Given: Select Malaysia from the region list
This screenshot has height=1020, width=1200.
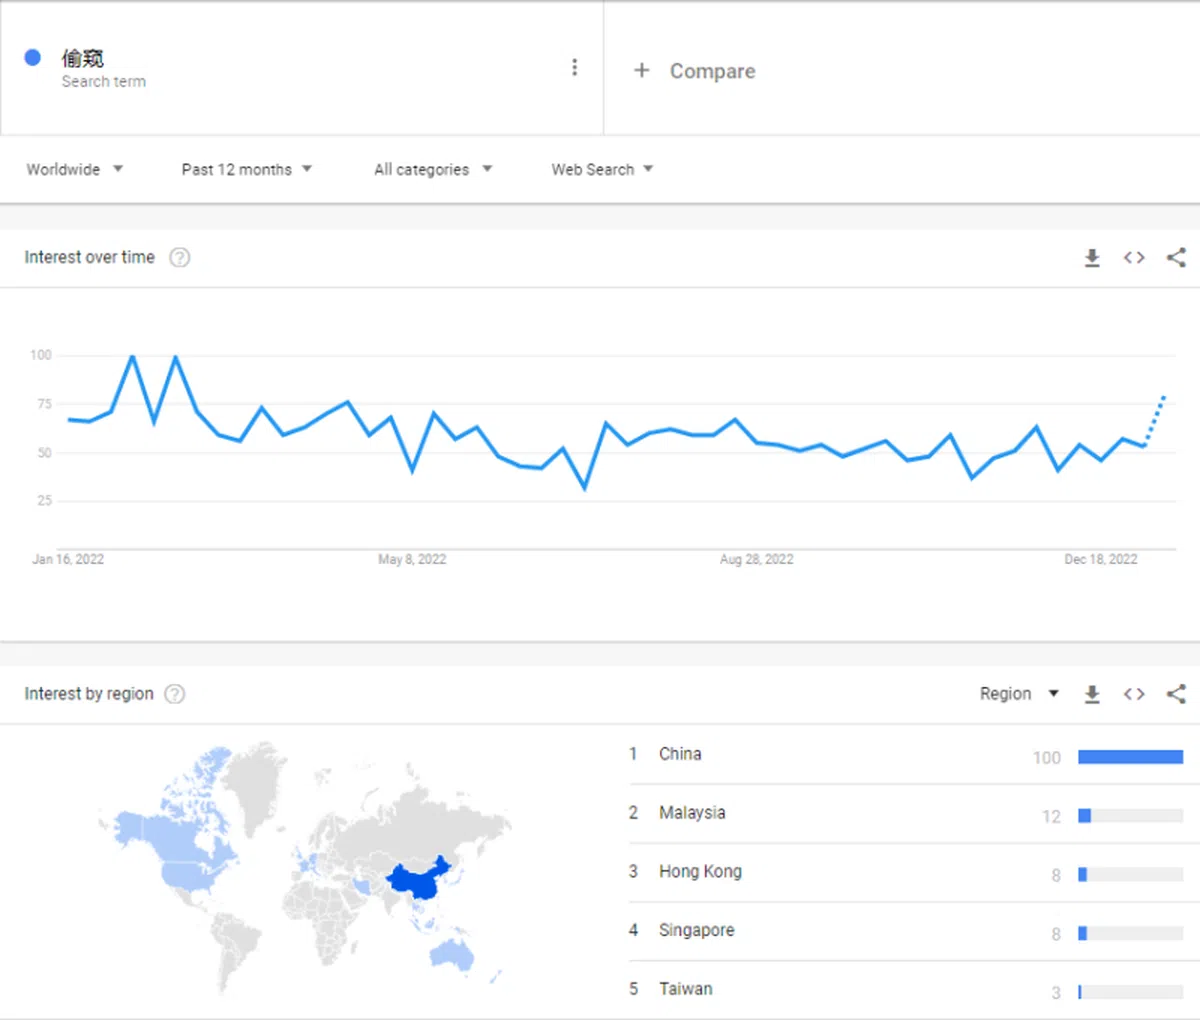Looking at the screenshot, I should [692, 813].
